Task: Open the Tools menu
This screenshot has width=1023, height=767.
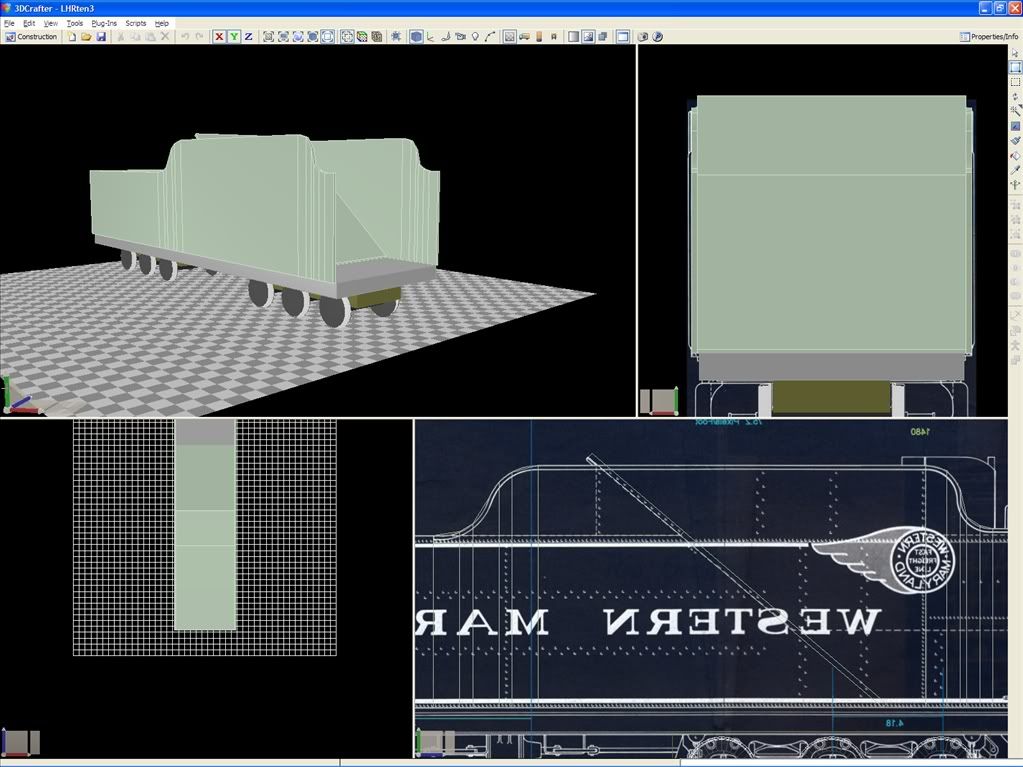Action: pyautogui.click(x=74, y=23)
